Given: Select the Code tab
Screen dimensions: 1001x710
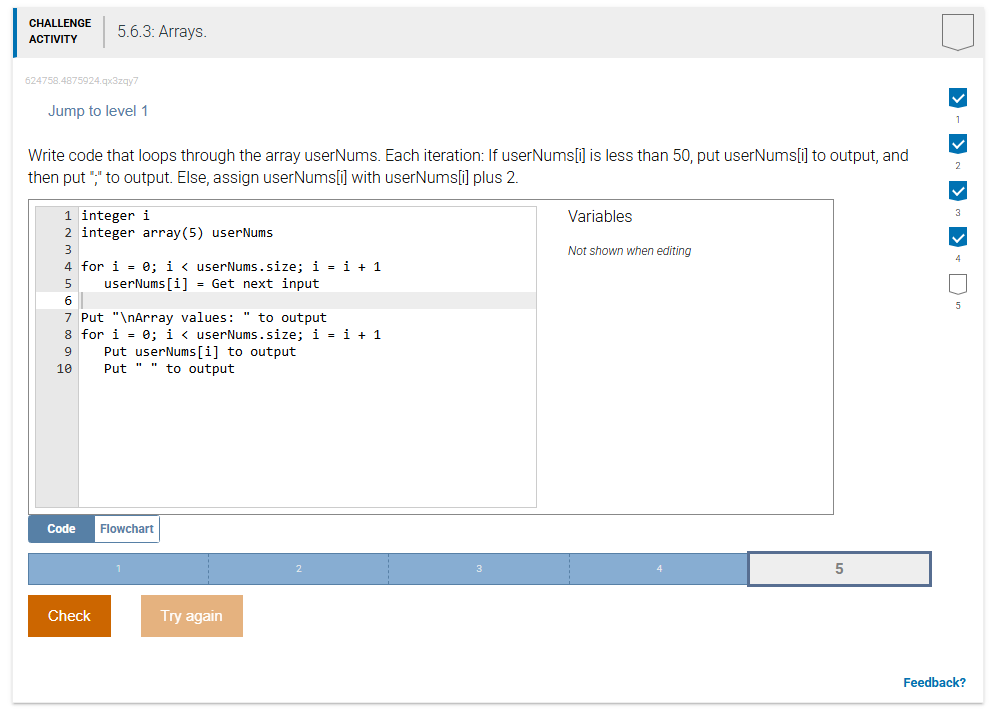Looking at the screenshot, I should click(61, 528).
